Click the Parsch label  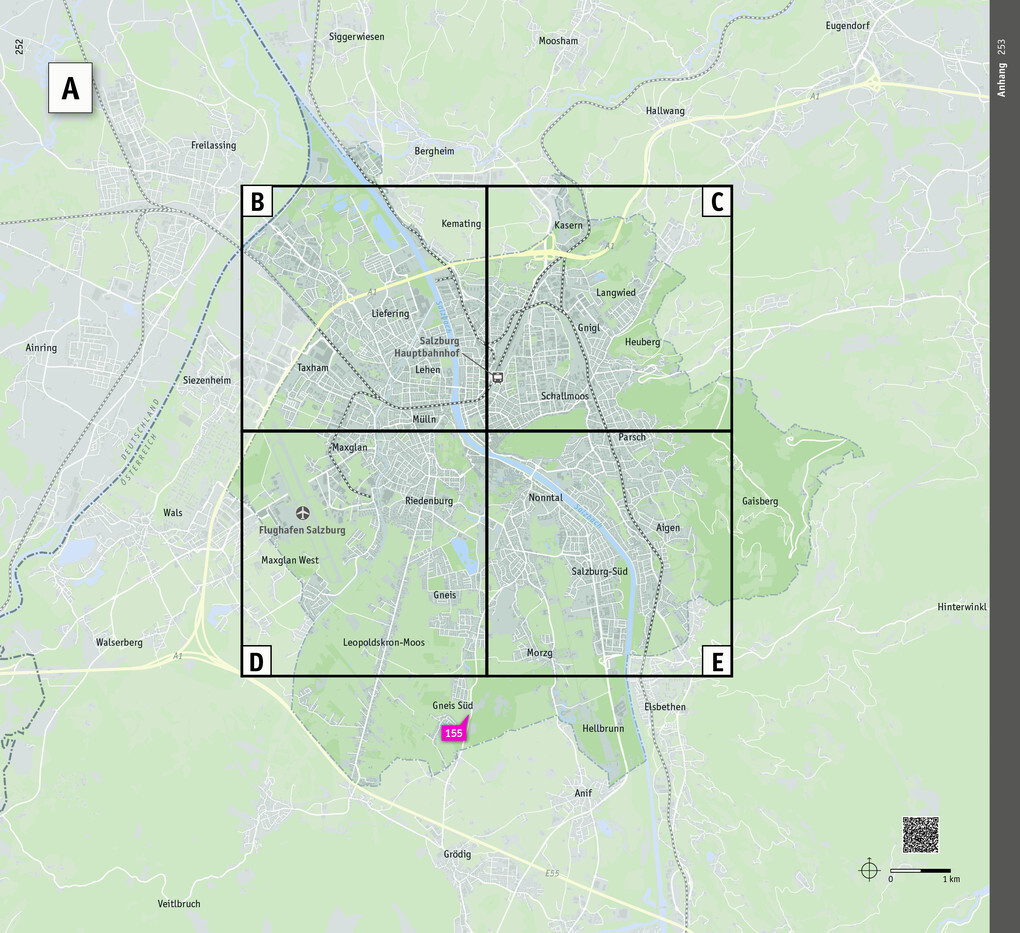632,437
